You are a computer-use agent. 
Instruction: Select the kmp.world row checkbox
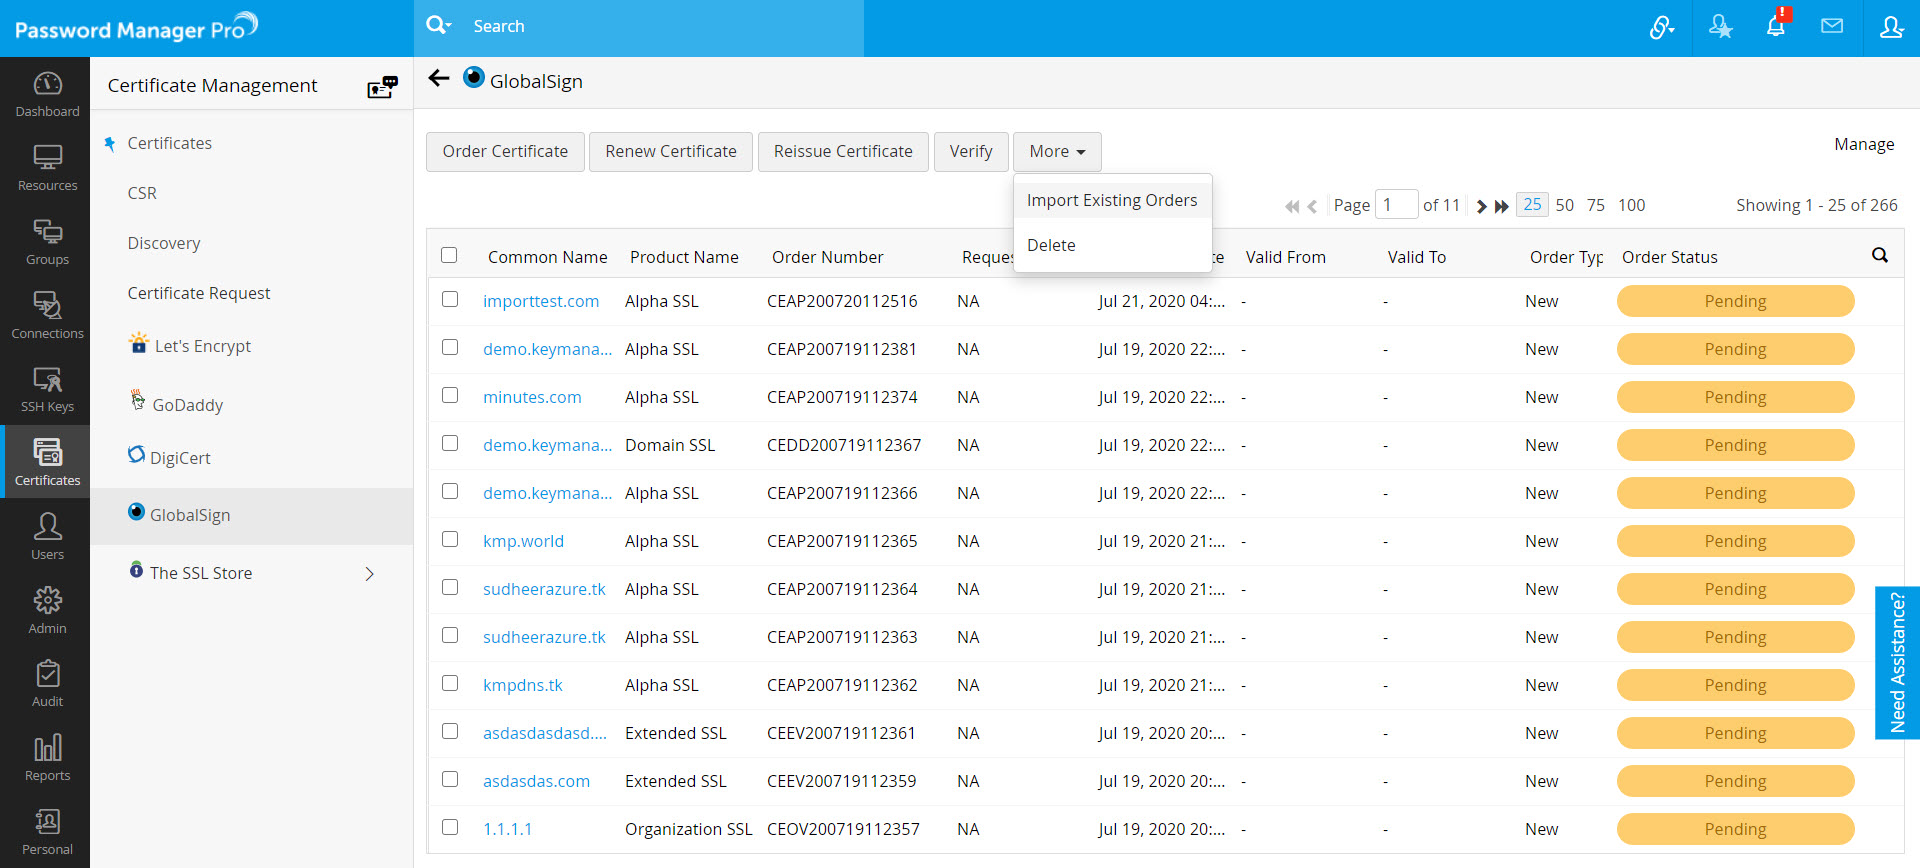click(x=450, y=540)
